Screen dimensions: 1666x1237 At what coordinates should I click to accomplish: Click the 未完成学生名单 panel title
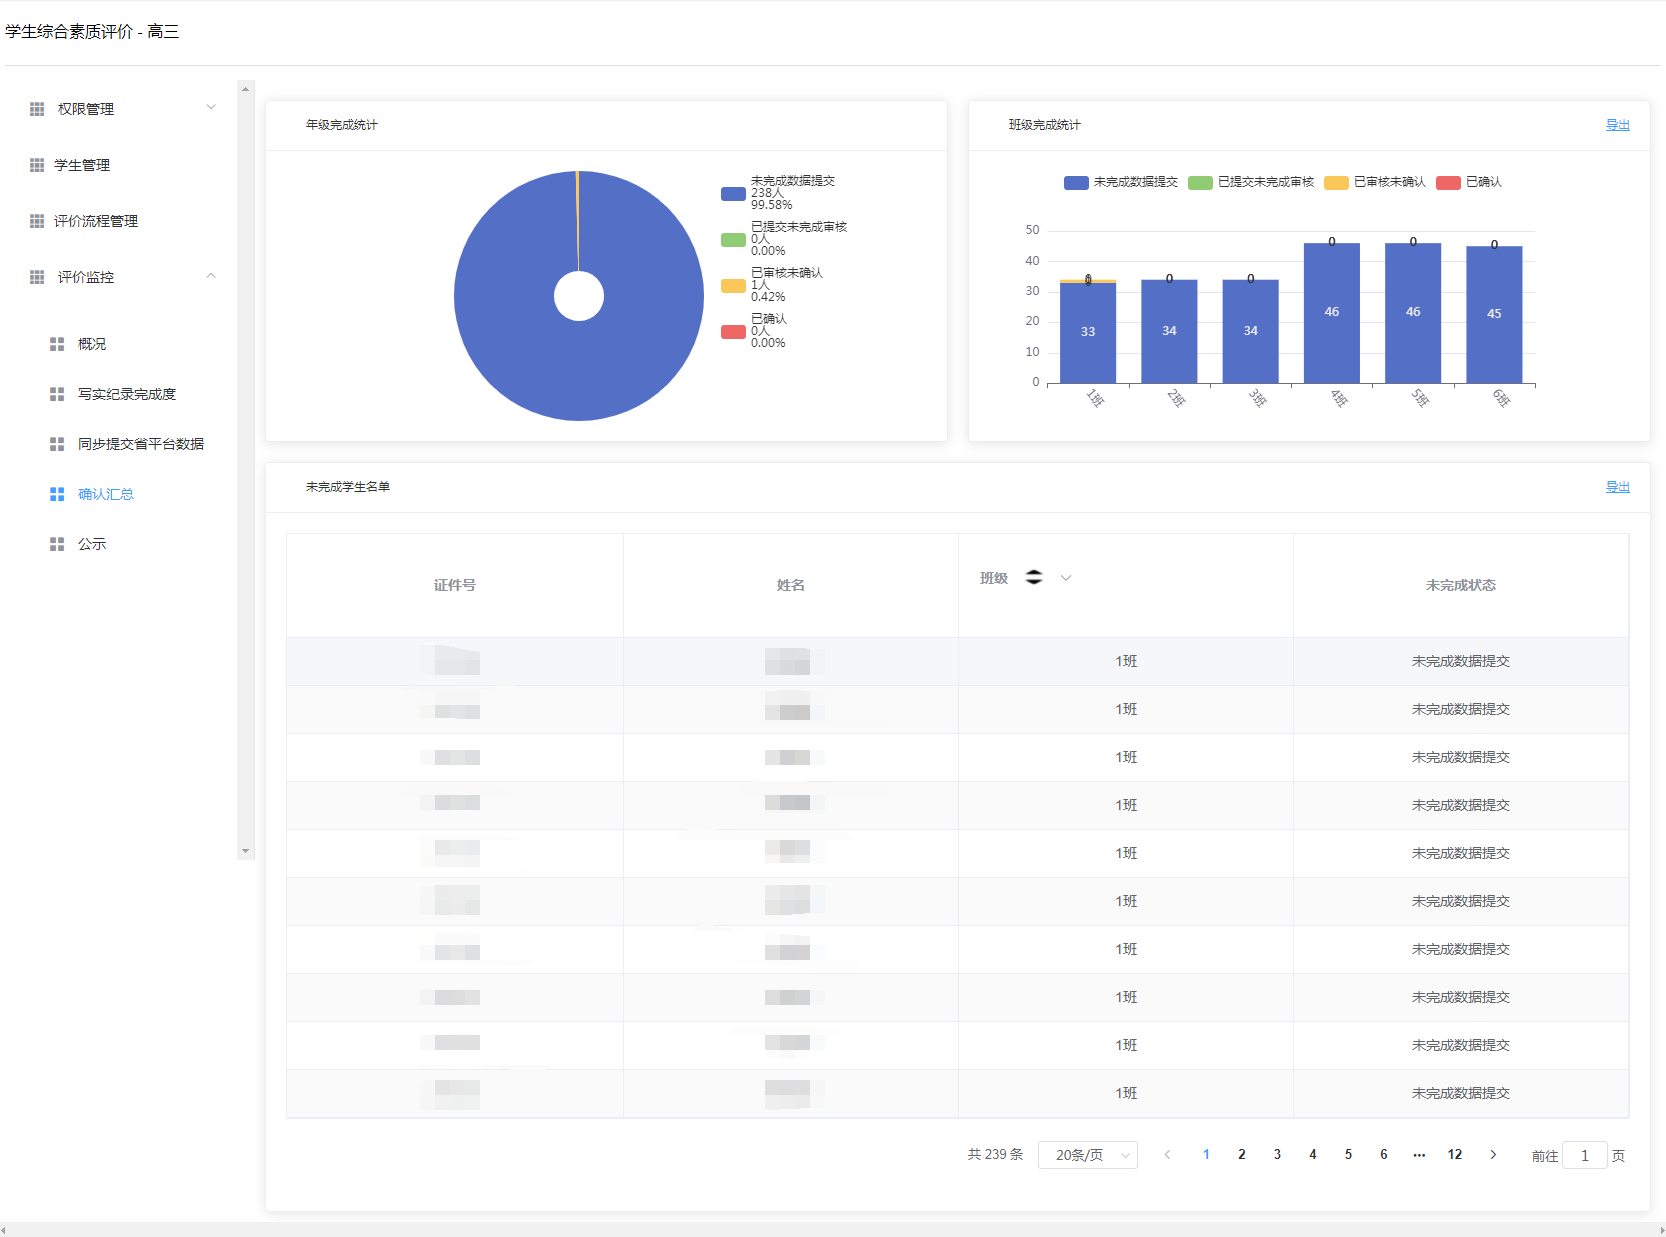pyautogui.click(x=348, y=487)
